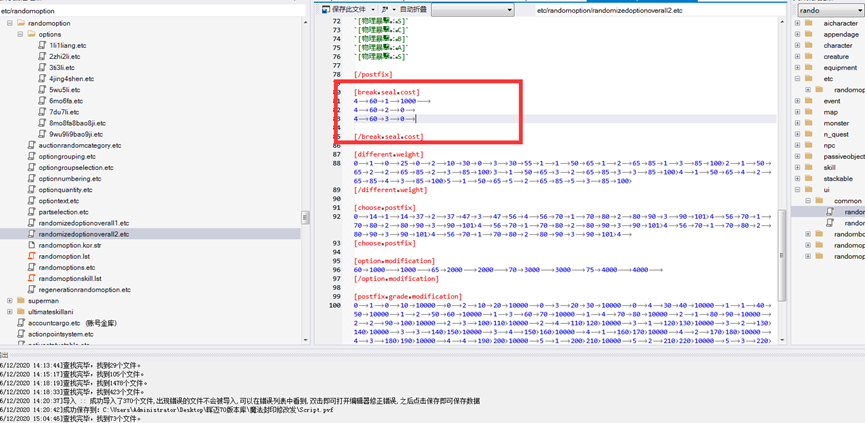This screenshot has width=865, height=423.
Task: Open randomoptionskill.lst file
Action: point(69,278)
